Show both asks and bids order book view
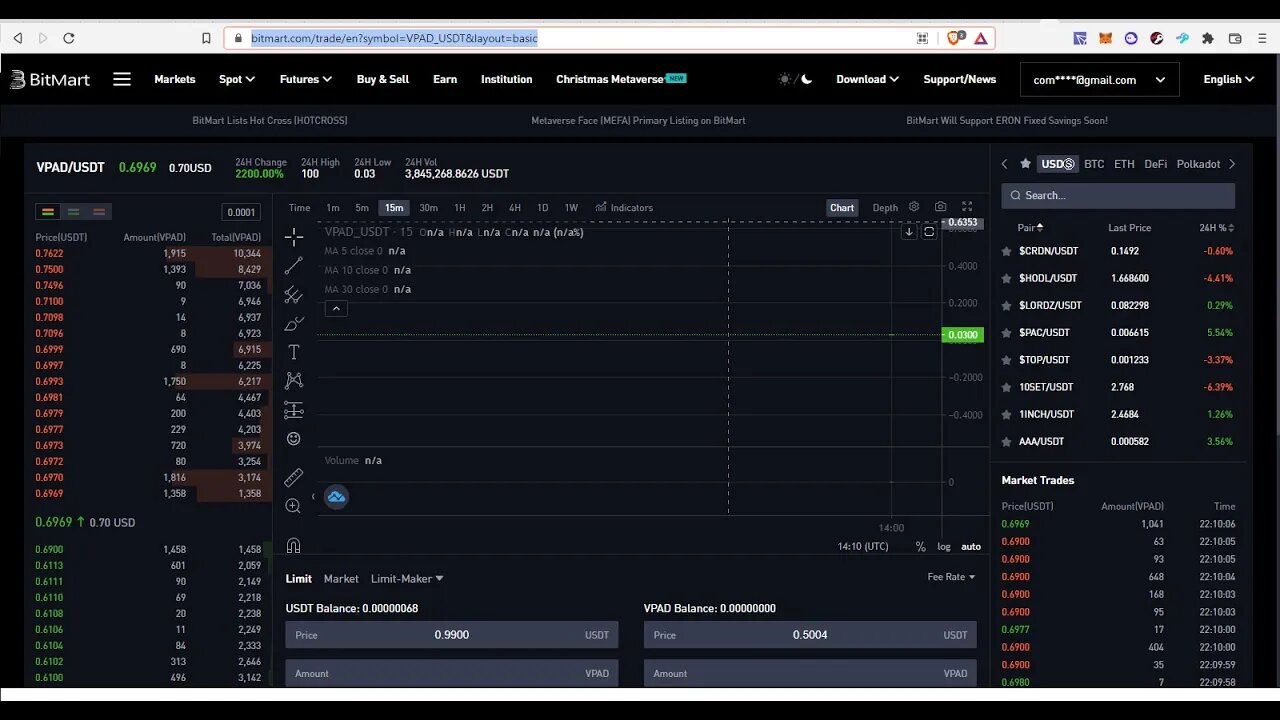 [x=47, y=212]
